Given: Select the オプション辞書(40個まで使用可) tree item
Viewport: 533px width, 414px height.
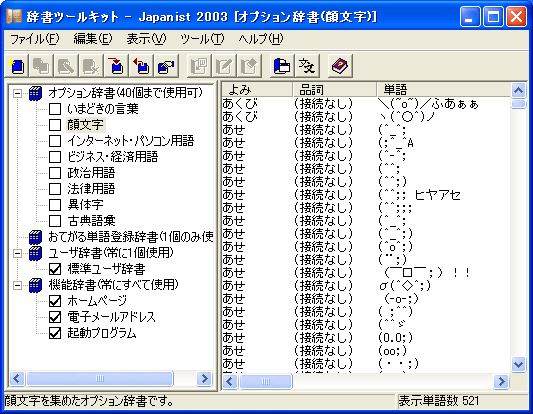Looking at the screenshot, I should (x=125, y=93).
